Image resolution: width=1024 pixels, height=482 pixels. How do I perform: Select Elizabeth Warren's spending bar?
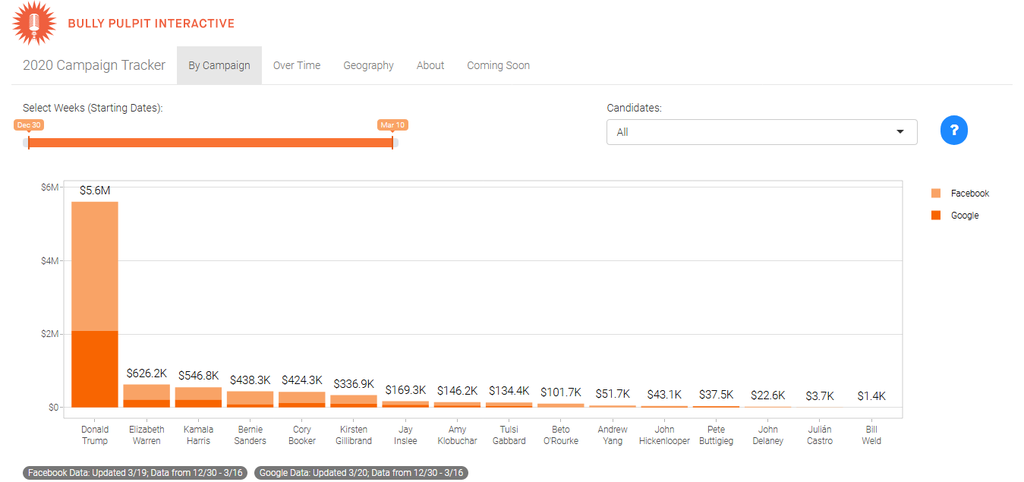(146, 396)
